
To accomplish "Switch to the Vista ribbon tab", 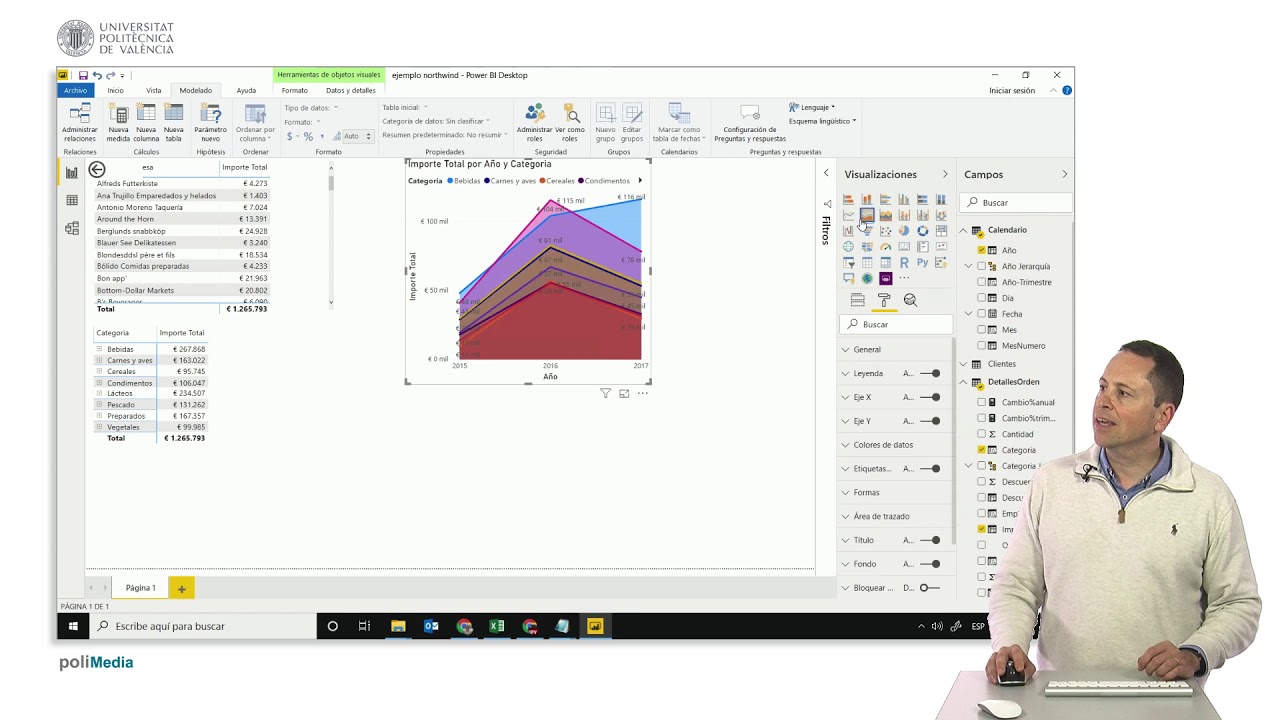I will [154, 90].
